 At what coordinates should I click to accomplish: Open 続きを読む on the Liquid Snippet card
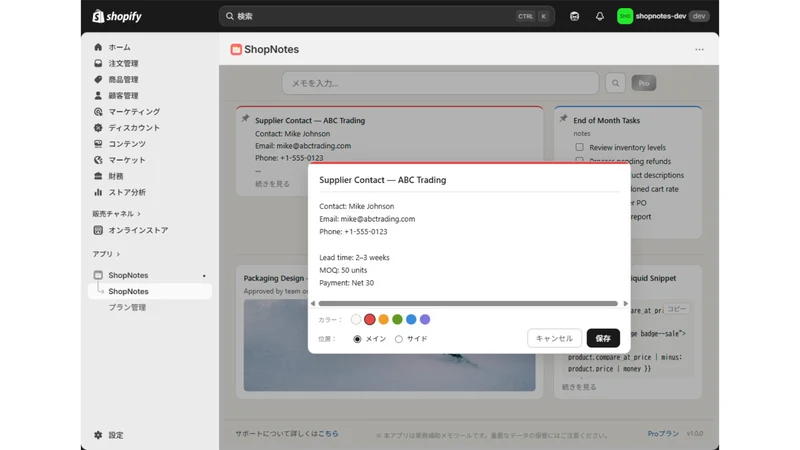579,387
